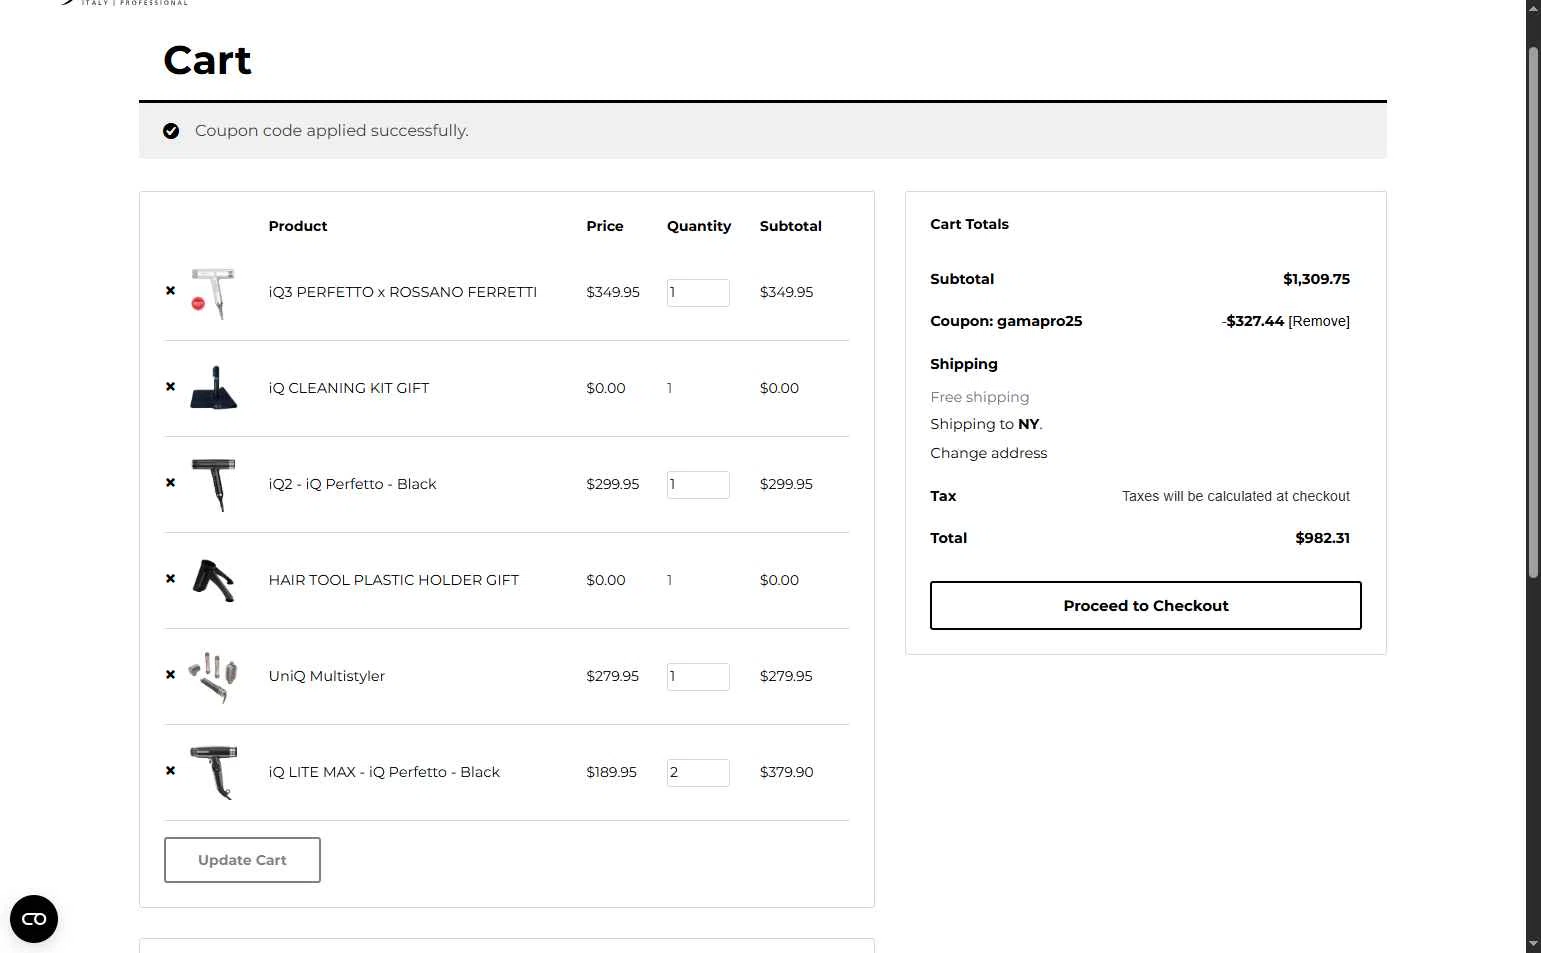This screenshot has width=1541, height=953.
Task: Click "Coupon code applied successfully." message
Action: click(331, 131)
